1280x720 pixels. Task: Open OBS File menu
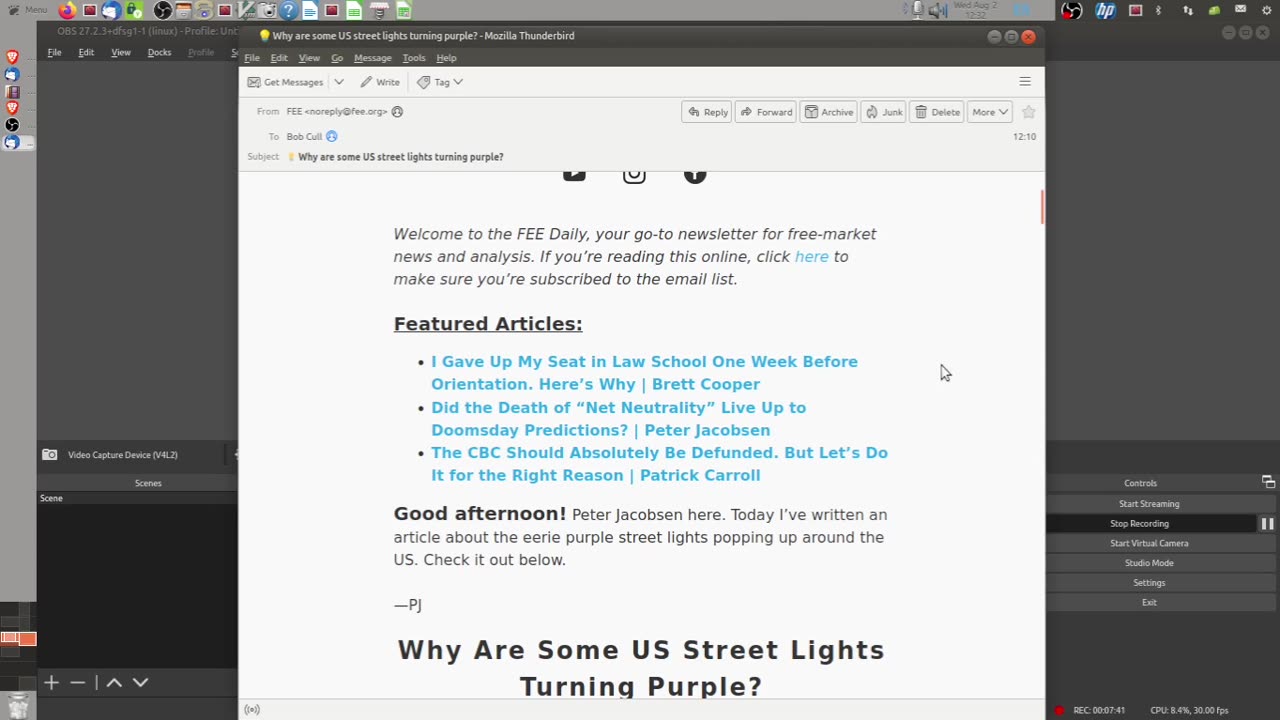[54, 52]
